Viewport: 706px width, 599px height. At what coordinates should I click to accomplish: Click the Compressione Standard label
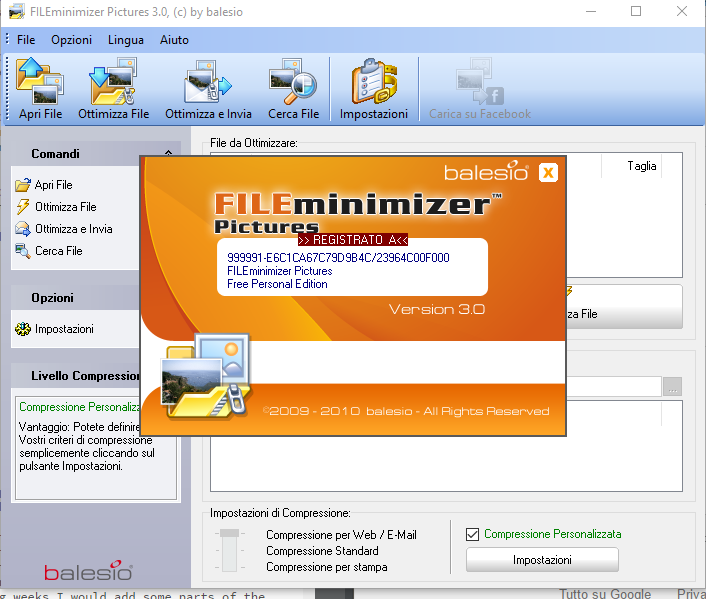(322, 551)
